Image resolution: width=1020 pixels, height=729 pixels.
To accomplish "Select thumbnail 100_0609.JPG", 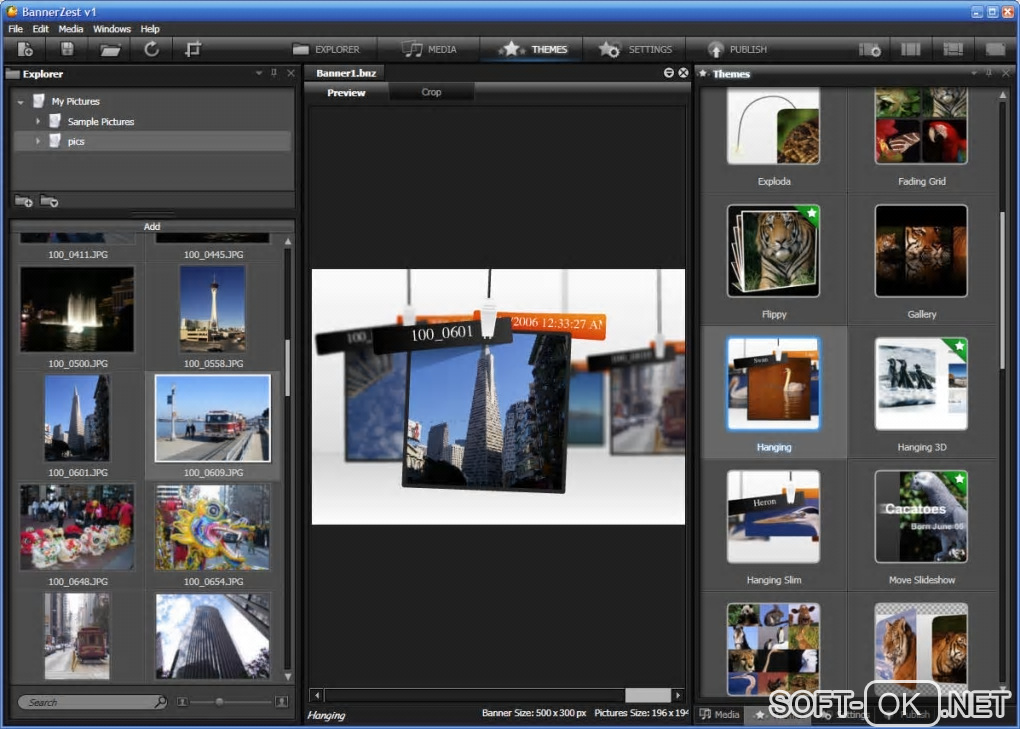I will [x=213, y=419].
